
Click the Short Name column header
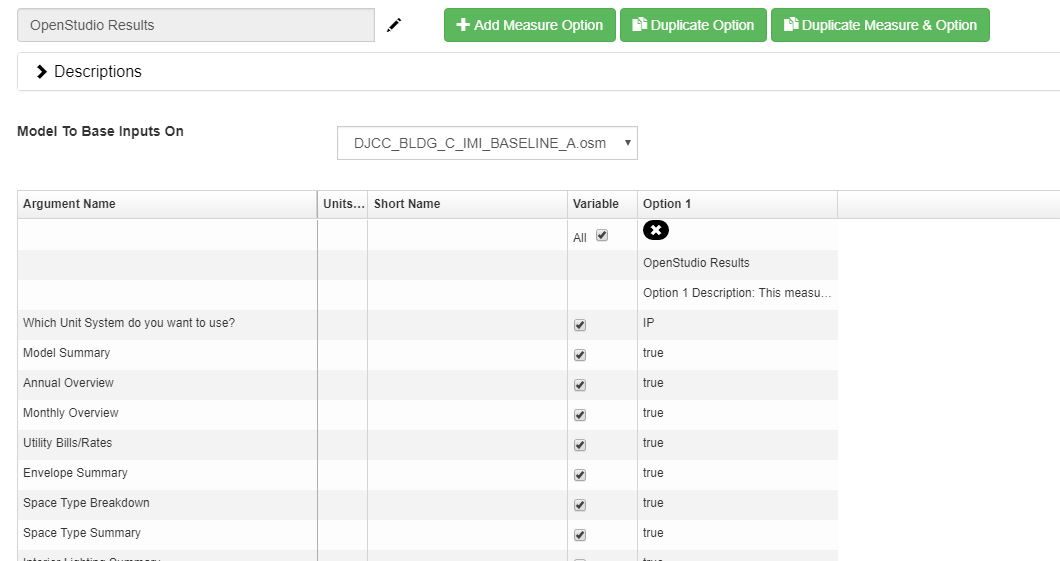pos(468,204)
